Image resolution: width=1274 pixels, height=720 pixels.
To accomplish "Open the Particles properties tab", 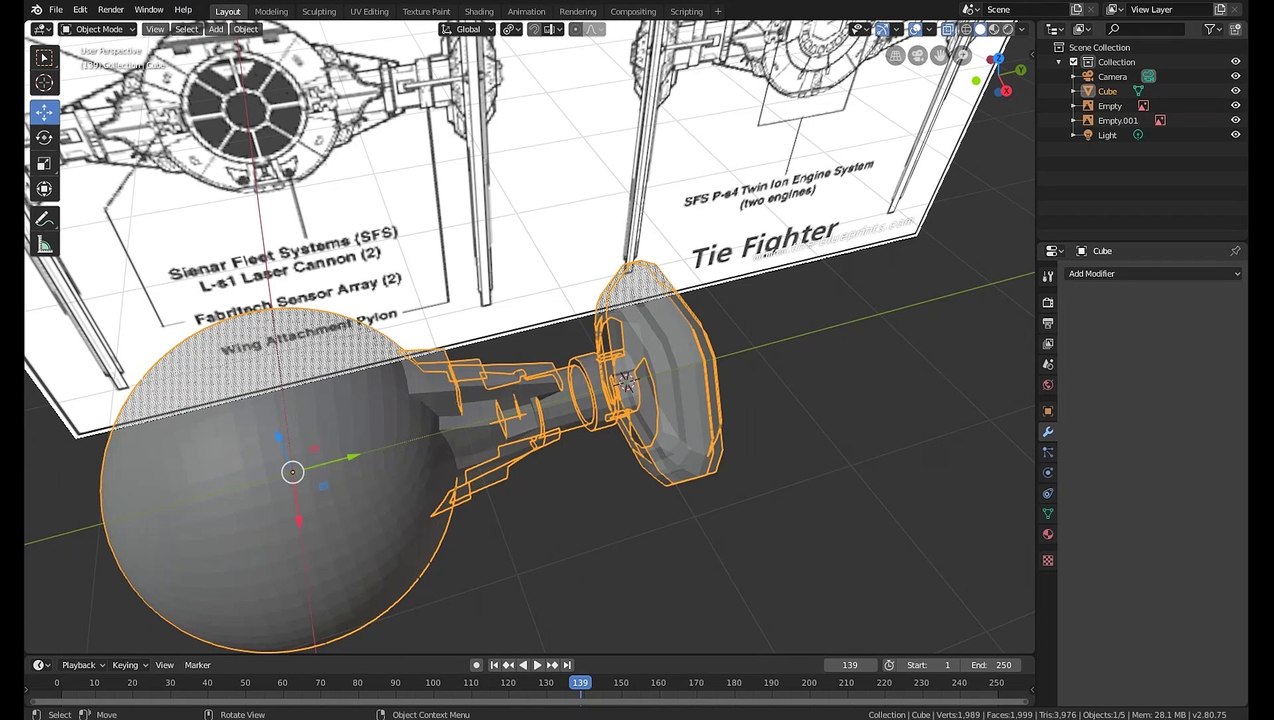I will (1048, 452).
